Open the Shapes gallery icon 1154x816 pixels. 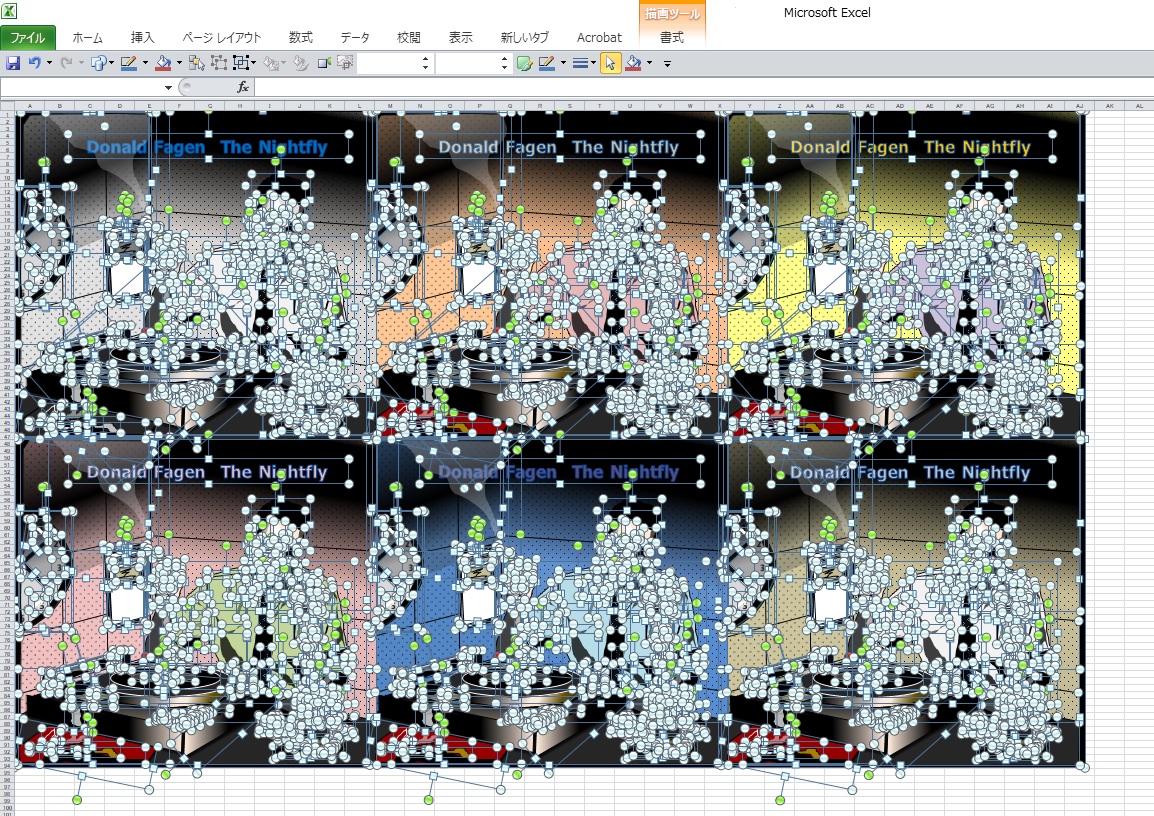tap(98, 63)
